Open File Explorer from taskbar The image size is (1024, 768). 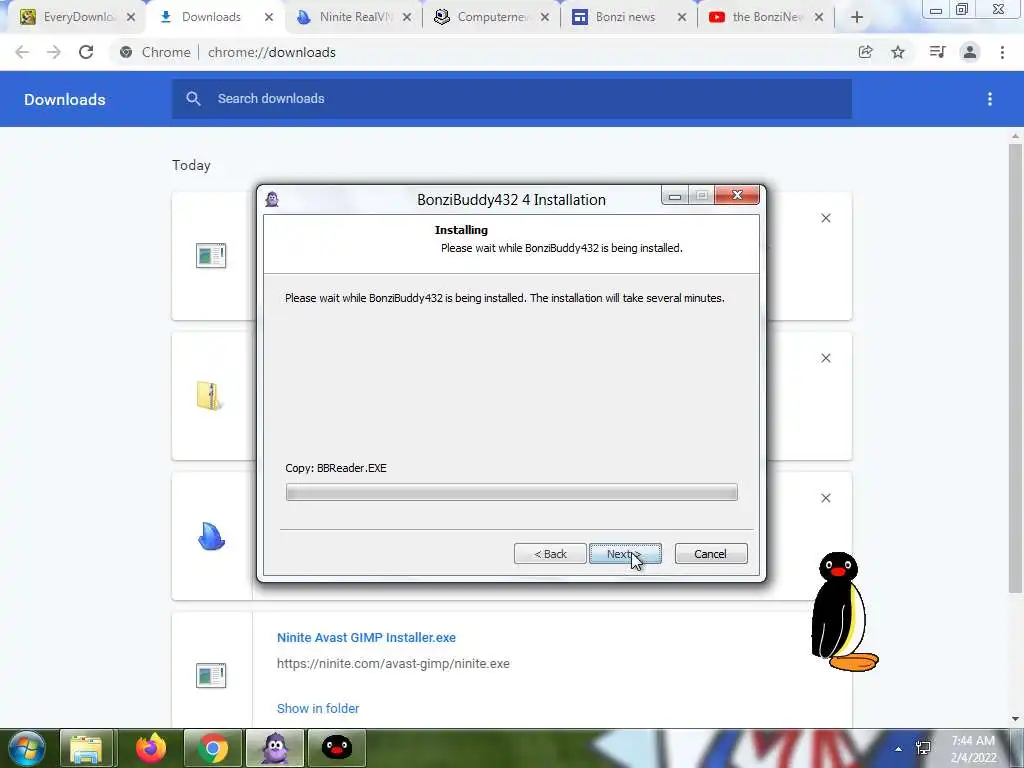coord(87,748)
